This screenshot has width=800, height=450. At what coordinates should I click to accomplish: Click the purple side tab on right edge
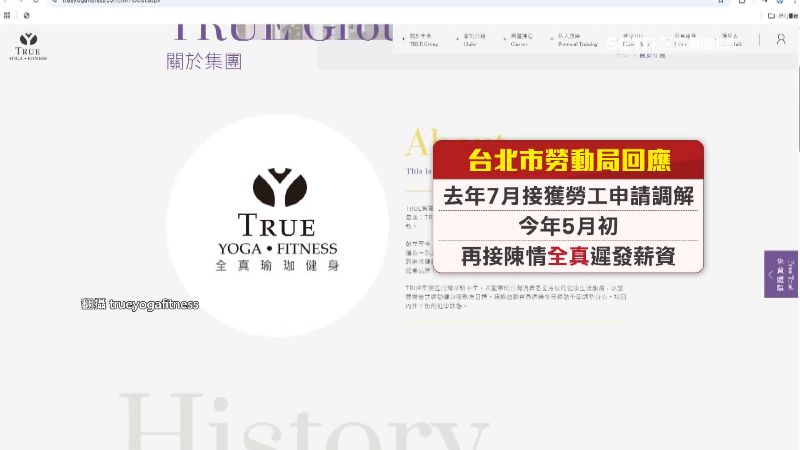[x=781, y=274]
